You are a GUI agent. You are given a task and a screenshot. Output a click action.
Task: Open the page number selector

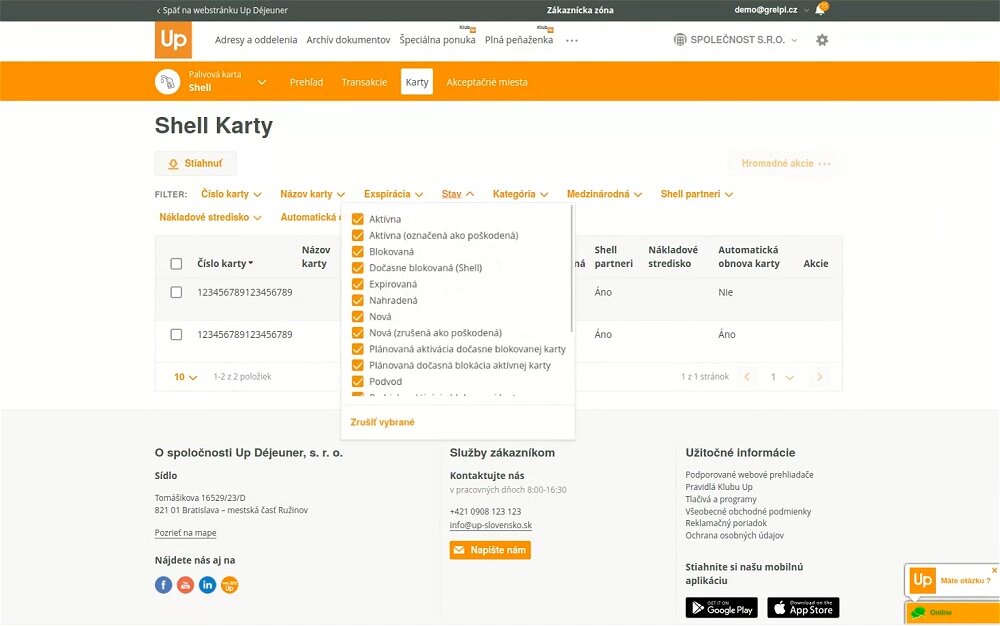[781, 377]
